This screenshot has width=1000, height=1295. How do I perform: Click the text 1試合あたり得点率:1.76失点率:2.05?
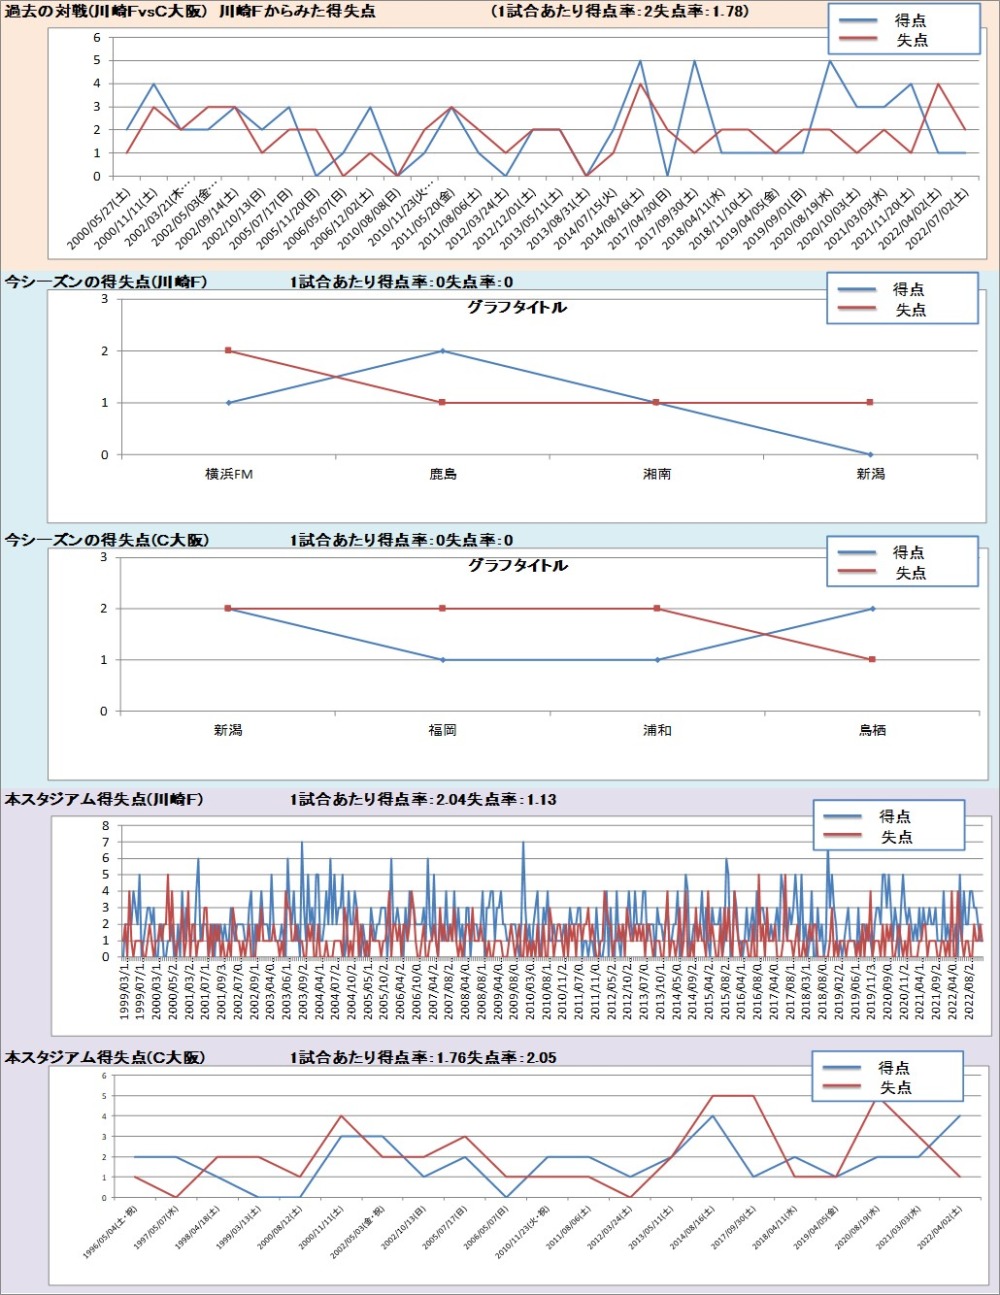423,1057
